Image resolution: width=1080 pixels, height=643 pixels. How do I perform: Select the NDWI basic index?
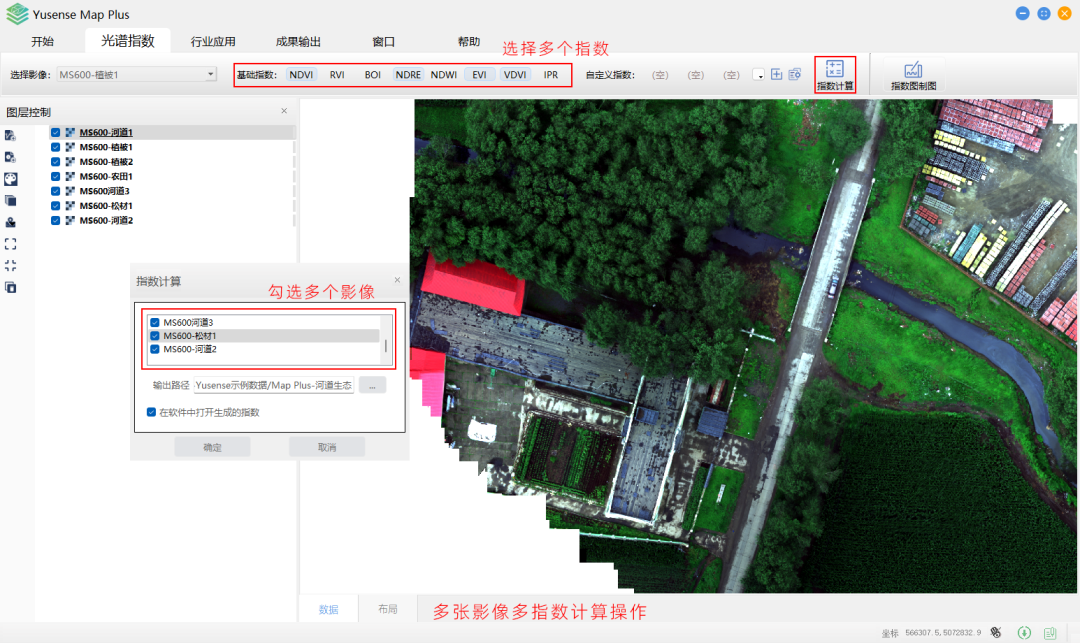pyautogui.click(x=443, y=75)
